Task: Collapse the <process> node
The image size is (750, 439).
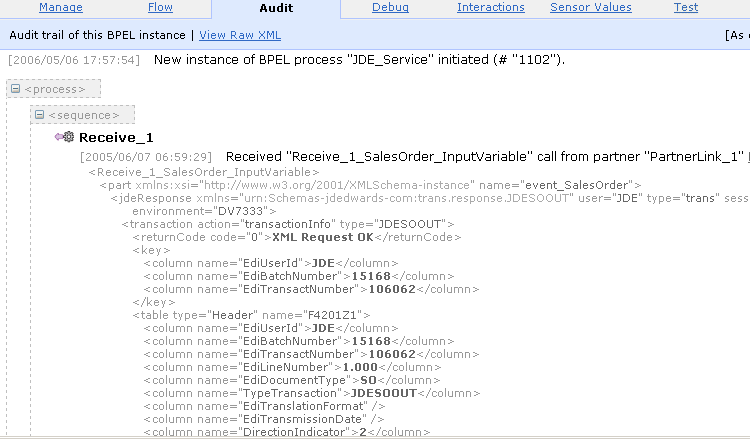Action: click(15, 88)
